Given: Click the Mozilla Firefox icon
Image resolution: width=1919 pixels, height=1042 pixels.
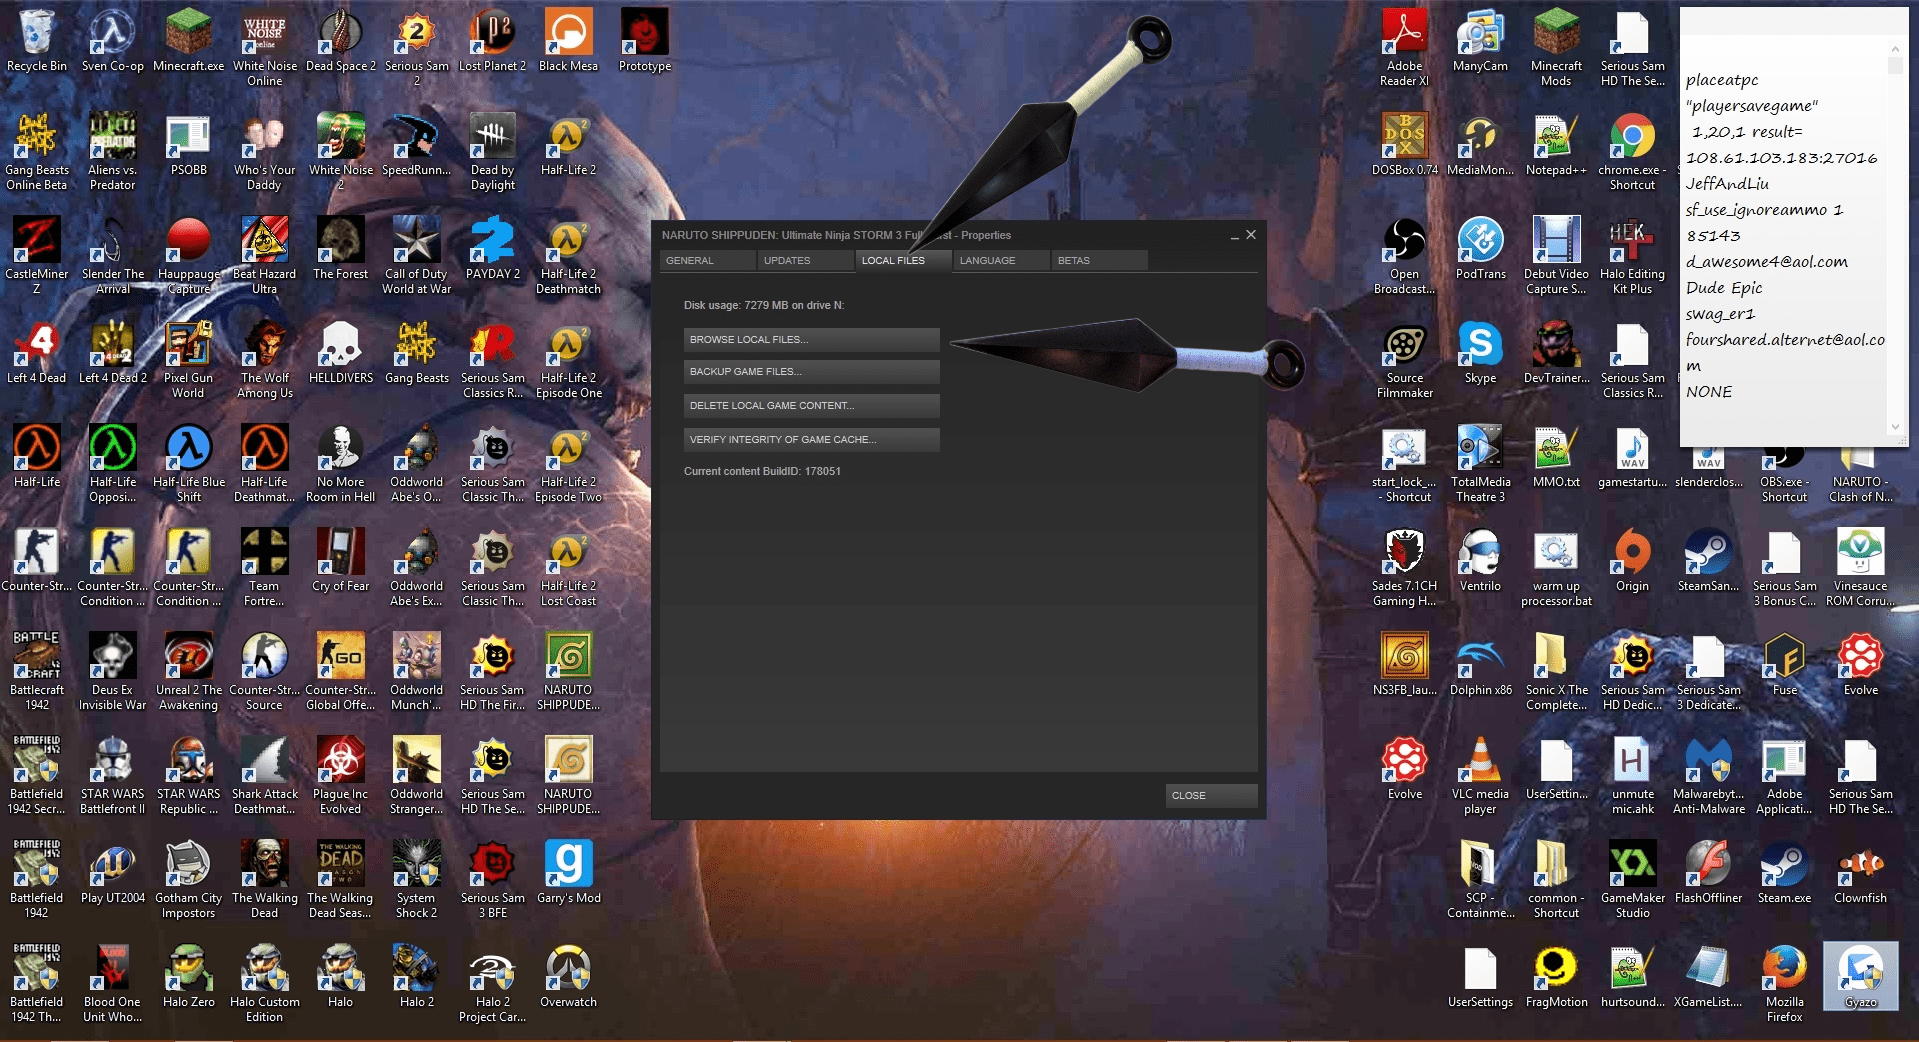Looking at the screenshot, I should [x=1785, y=983].
